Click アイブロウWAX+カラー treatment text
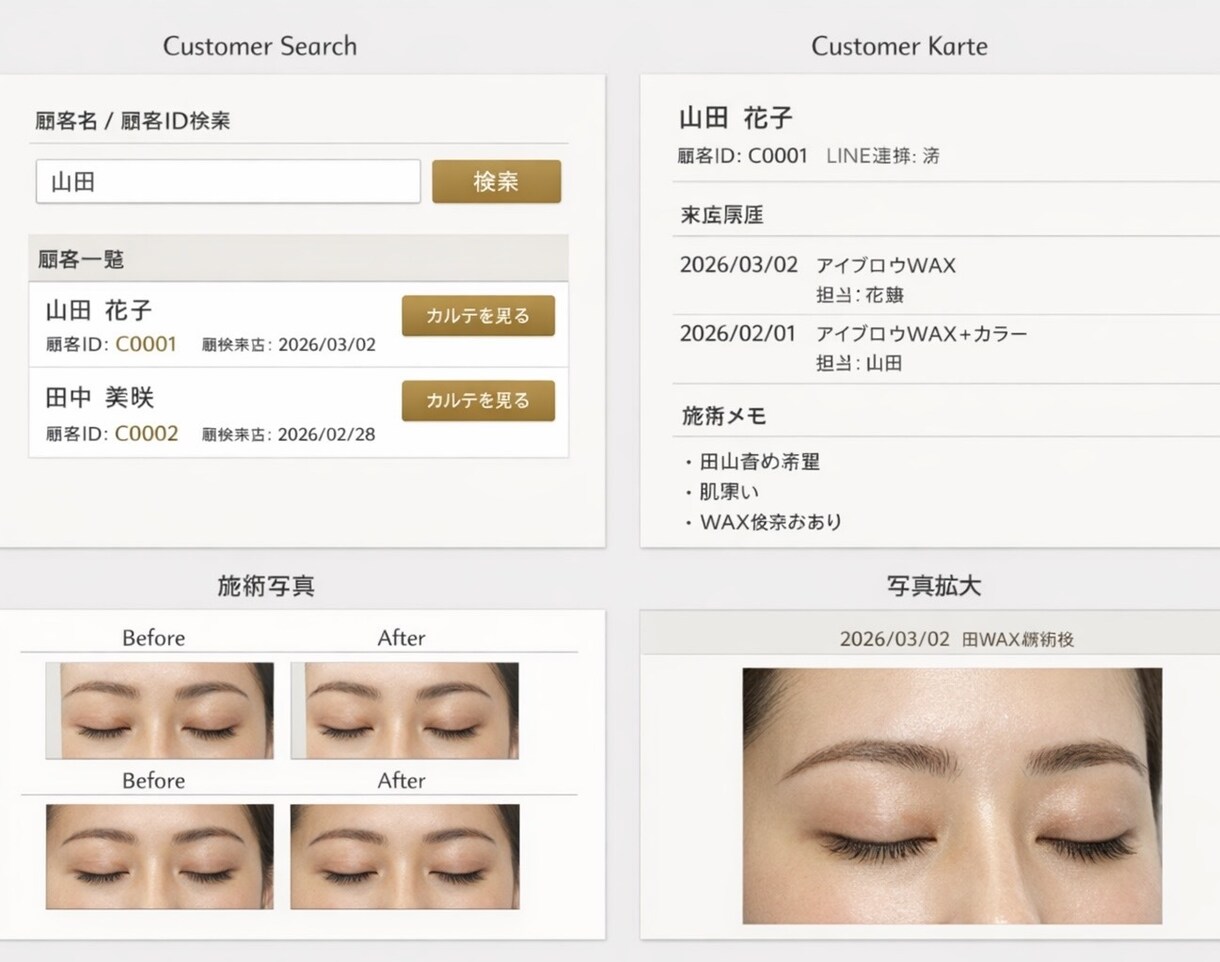Image resolution: width=1220 pixels, height=962 pixels. pos(921,334)
